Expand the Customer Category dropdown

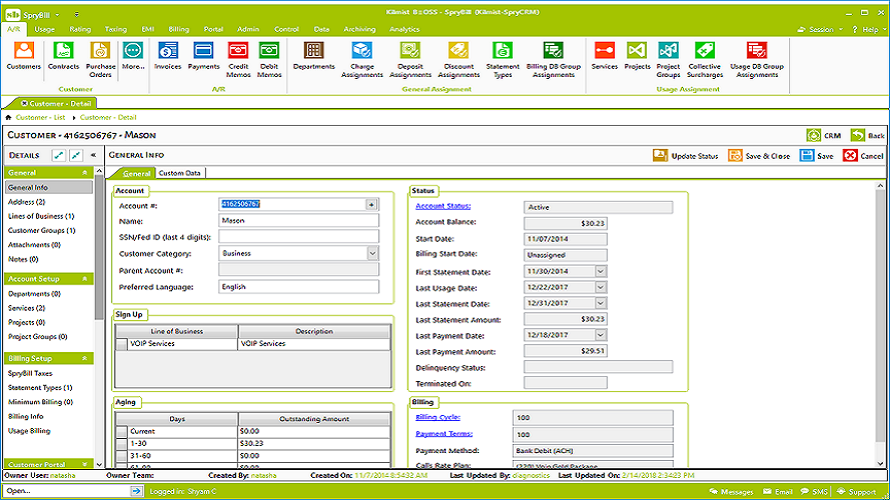point(372,253)
